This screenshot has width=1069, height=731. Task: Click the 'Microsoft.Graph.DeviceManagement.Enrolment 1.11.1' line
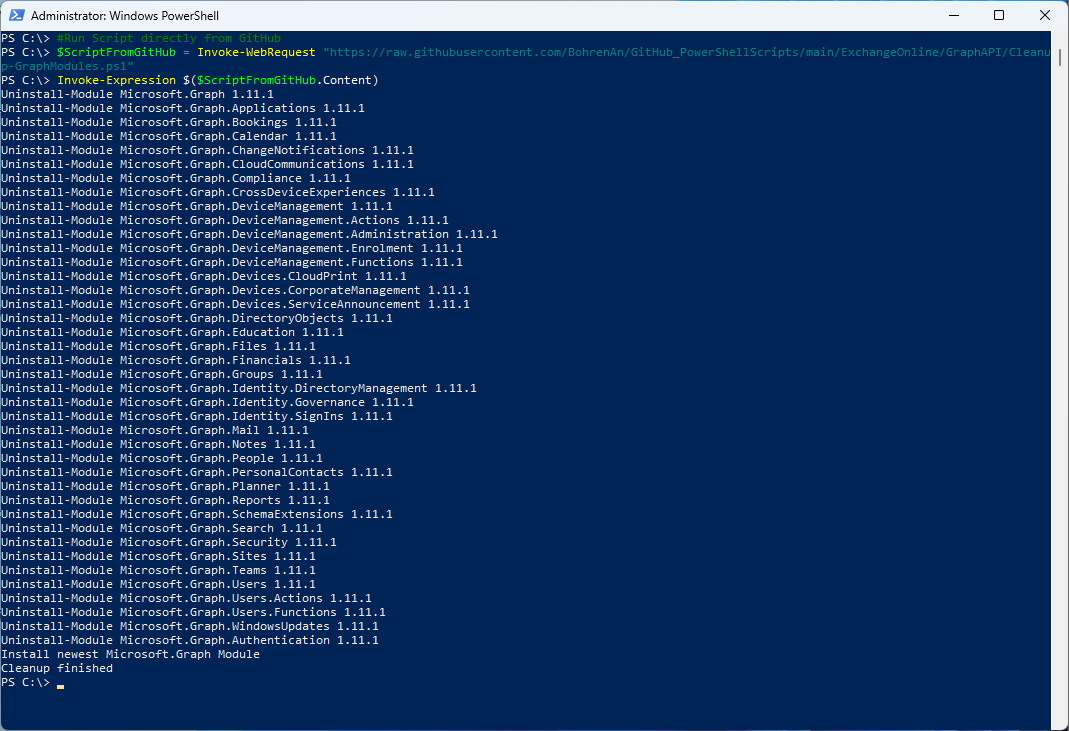point(232,248)
